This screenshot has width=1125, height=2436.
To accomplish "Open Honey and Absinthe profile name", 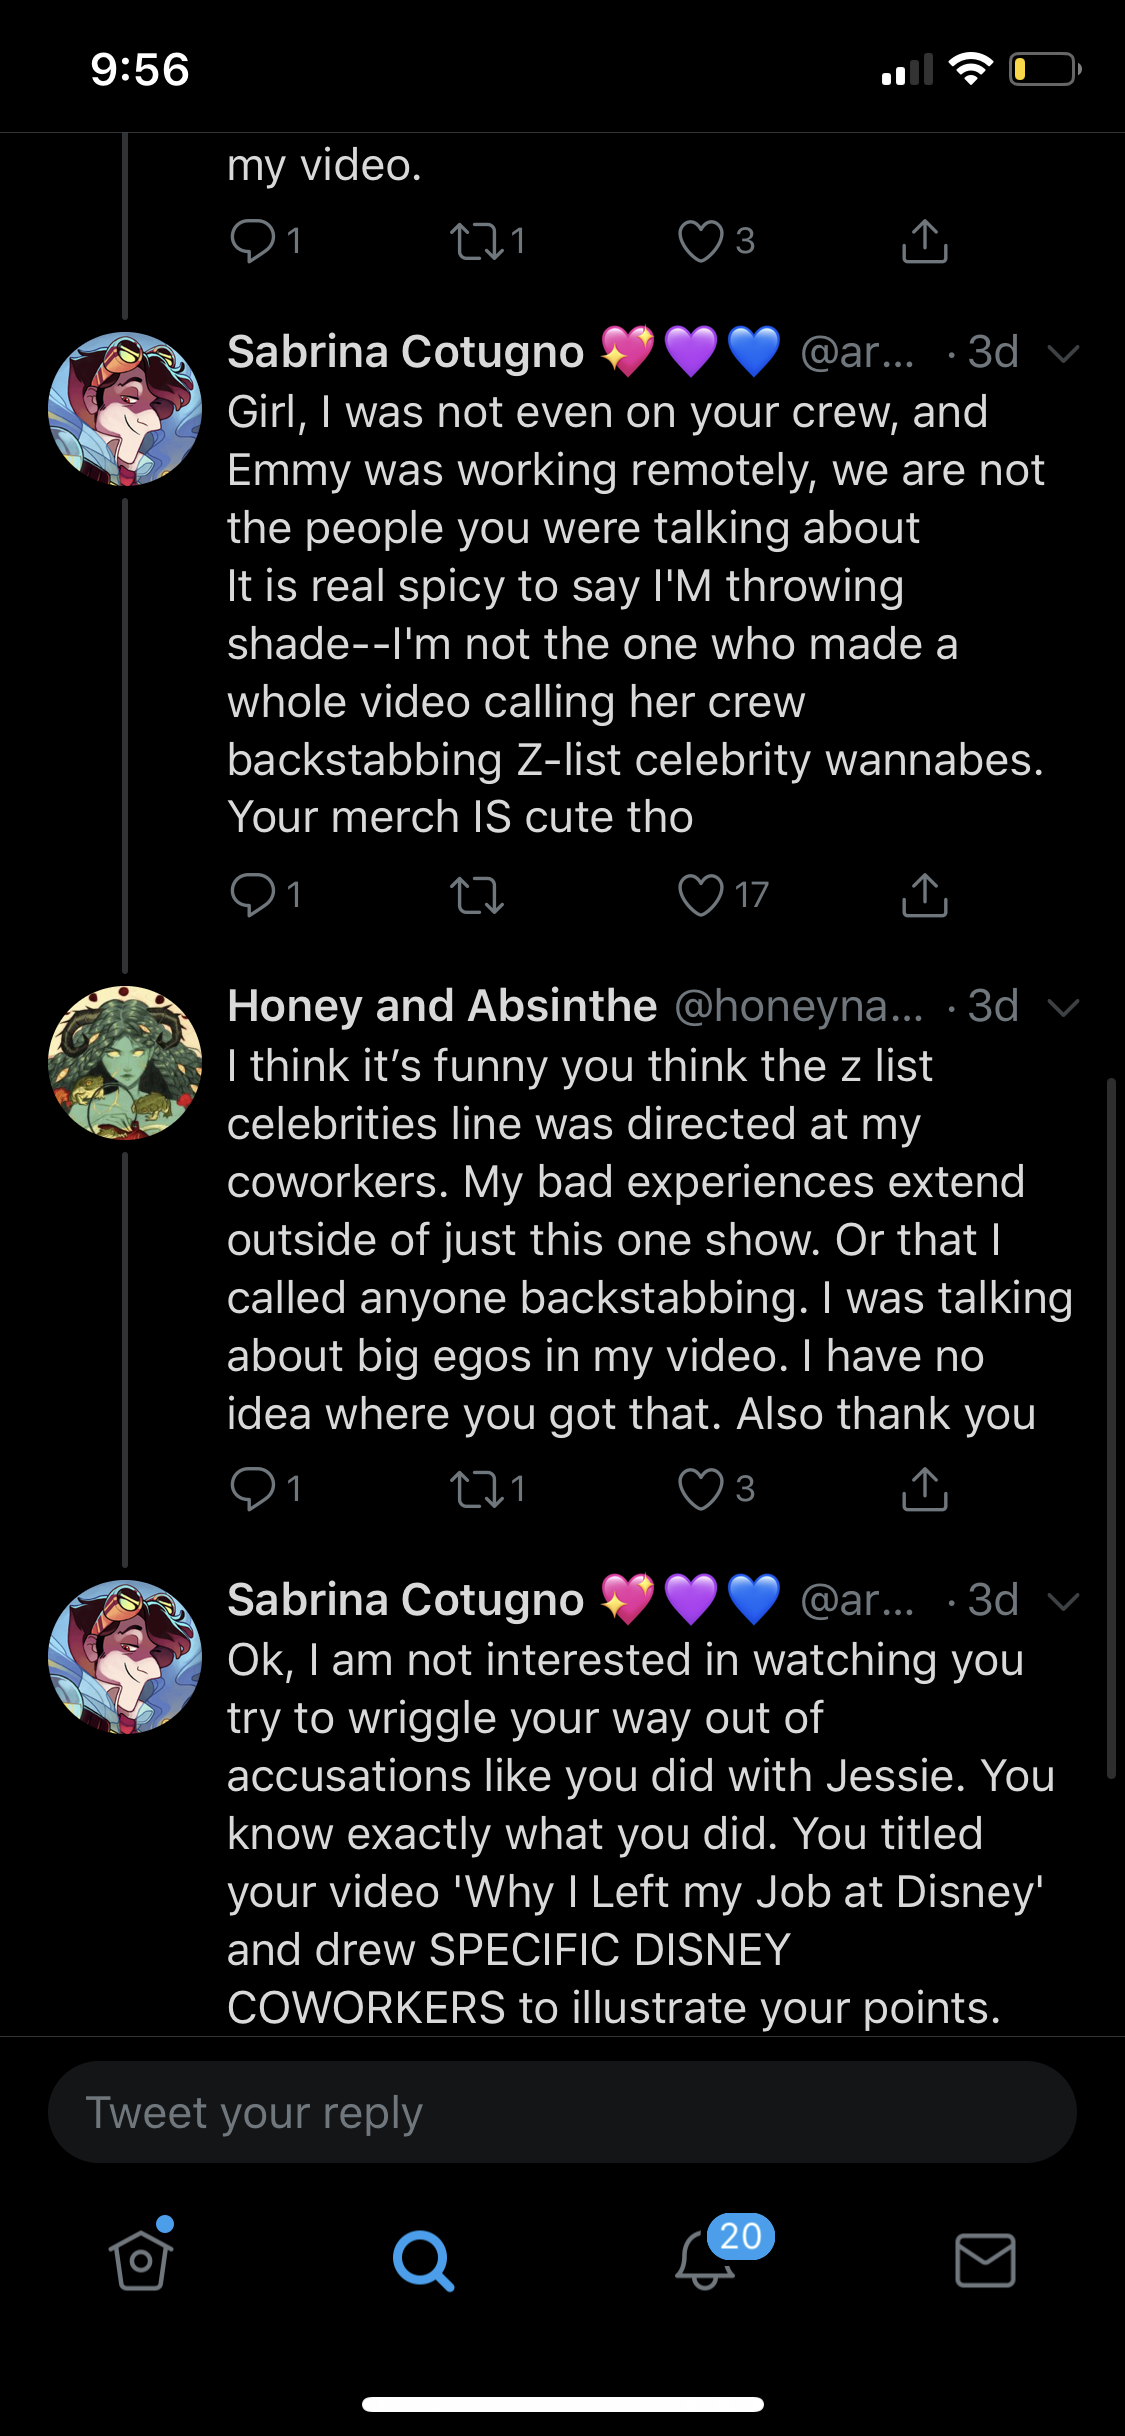I will (442, 1006).
